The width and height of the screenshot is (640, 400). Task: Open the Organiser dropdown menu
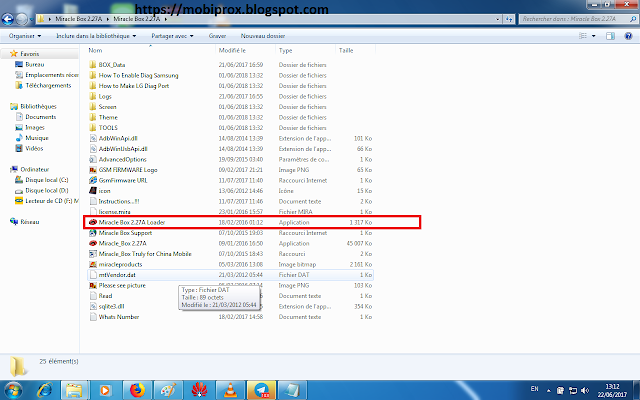[25, 36]
